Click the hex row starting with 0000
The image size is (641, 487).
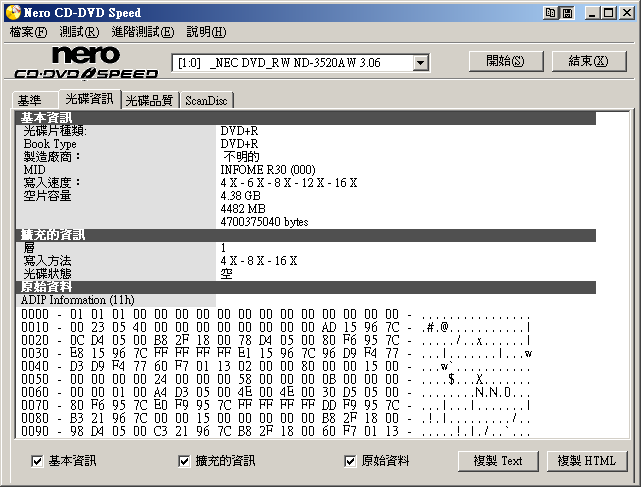pyautogui.click(x=276, y=314)
